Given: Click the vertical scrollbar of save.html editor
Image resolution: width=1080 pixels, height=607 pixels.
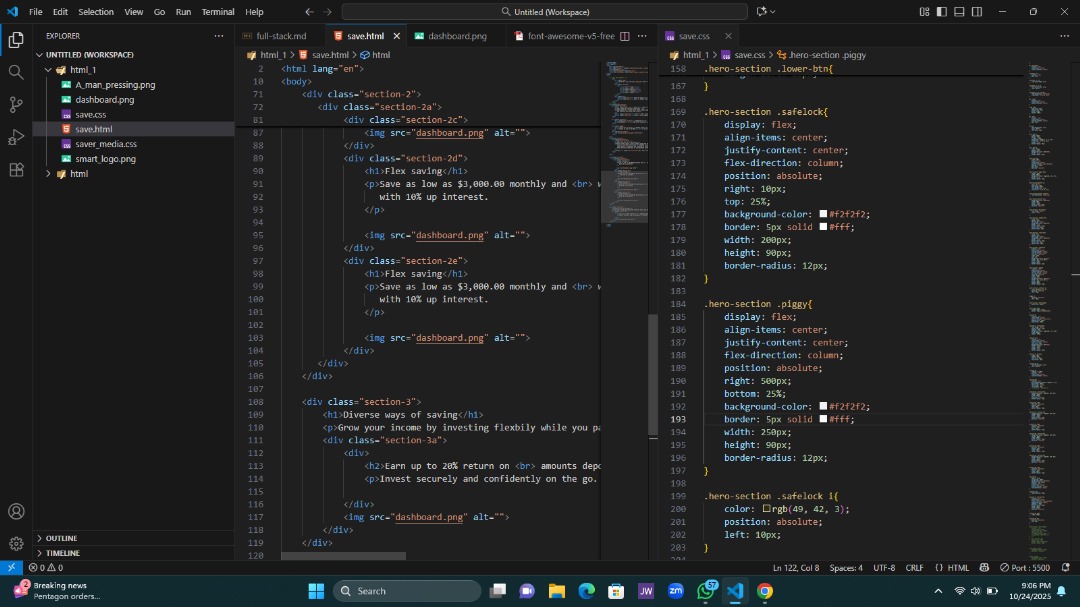Looking at the screenshot, I should (652, 375).
